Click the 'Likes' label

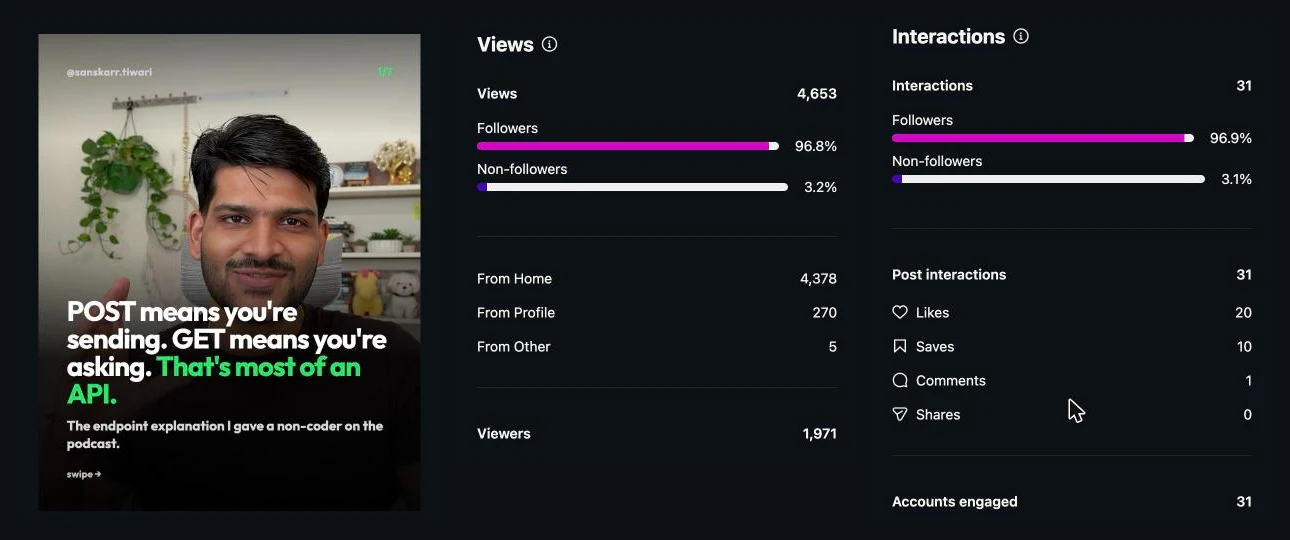pyautogui.click(x=933, y=312)
